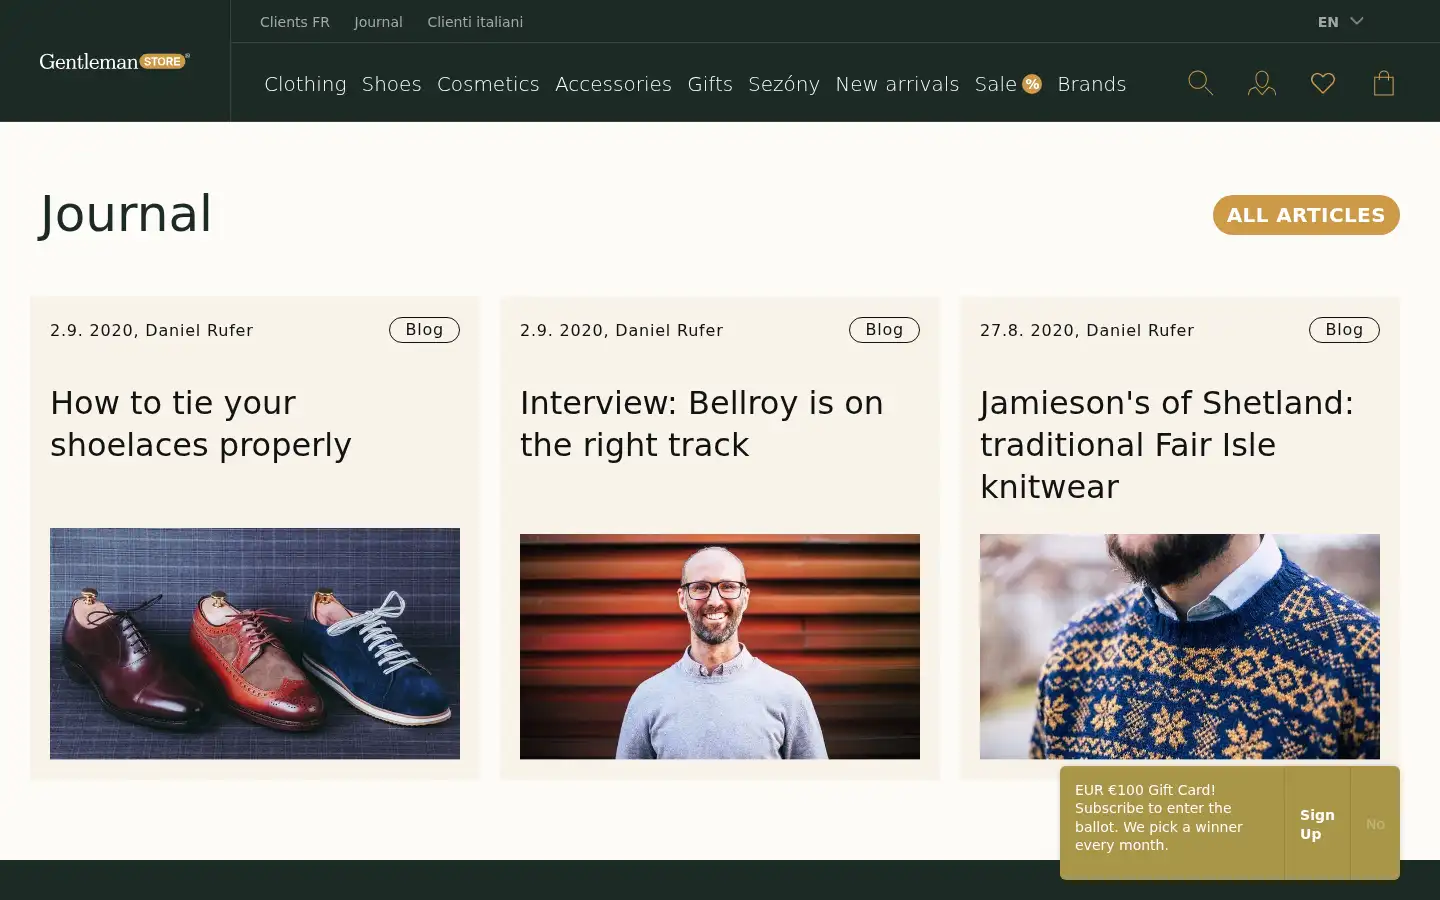
Task: Click Blog tag on shoelaces article
Action: (424, 330)
